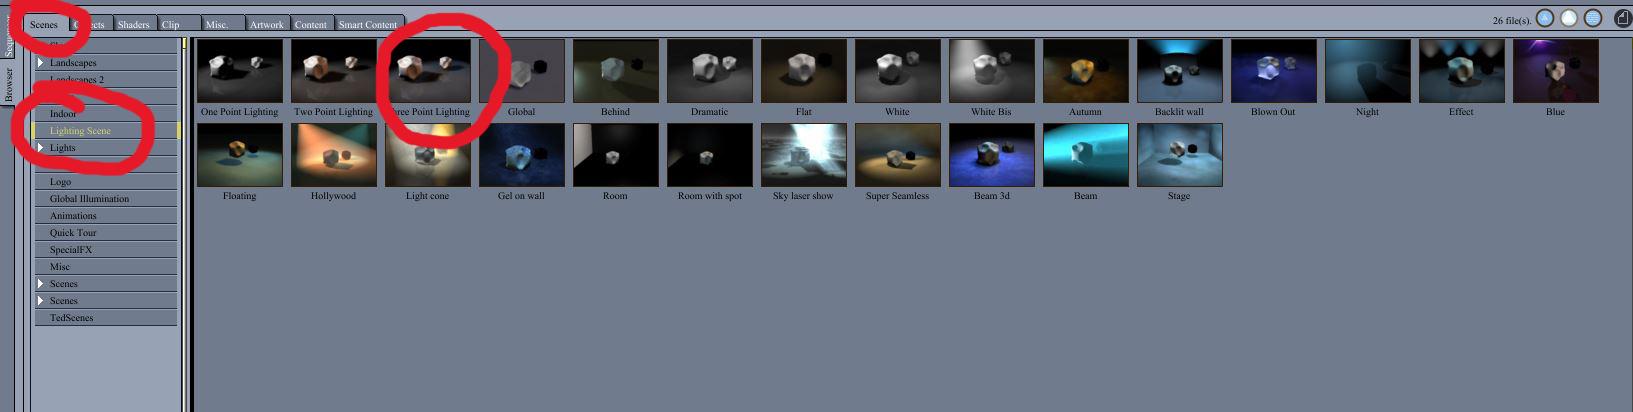This screenshot has height=412, width=1633.
Task: Click the Browser vertical side tab
Action: (8, 84)
